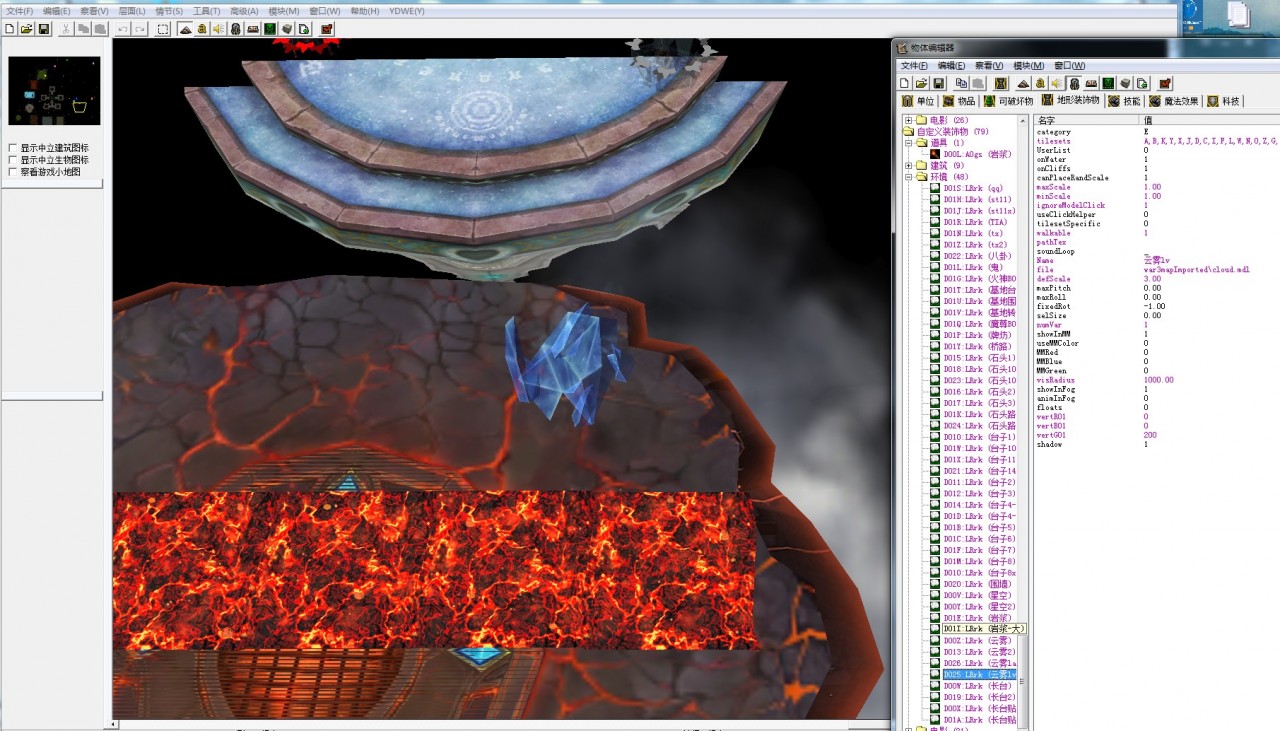Viewport: 1280px width, 731px height.
Task: Open AI Editor green icon, main toolbar
Action: [269, 29]
